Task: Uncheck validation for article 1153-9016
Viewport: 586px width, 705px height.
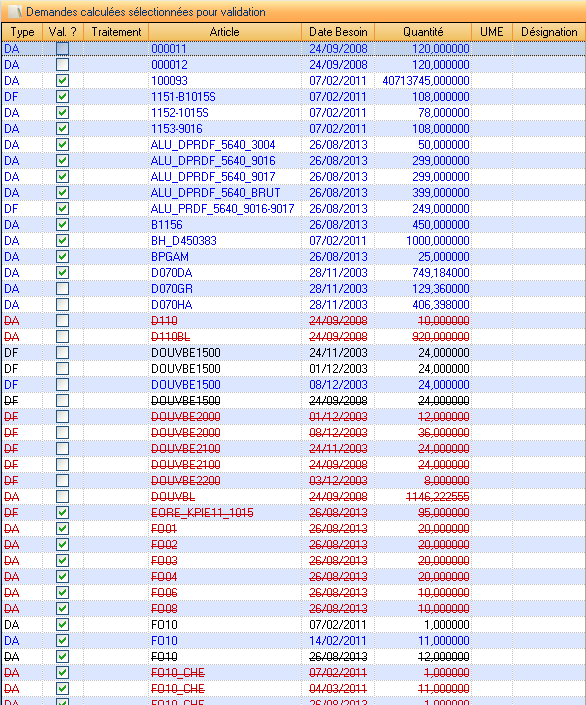Action: (63, 129)
